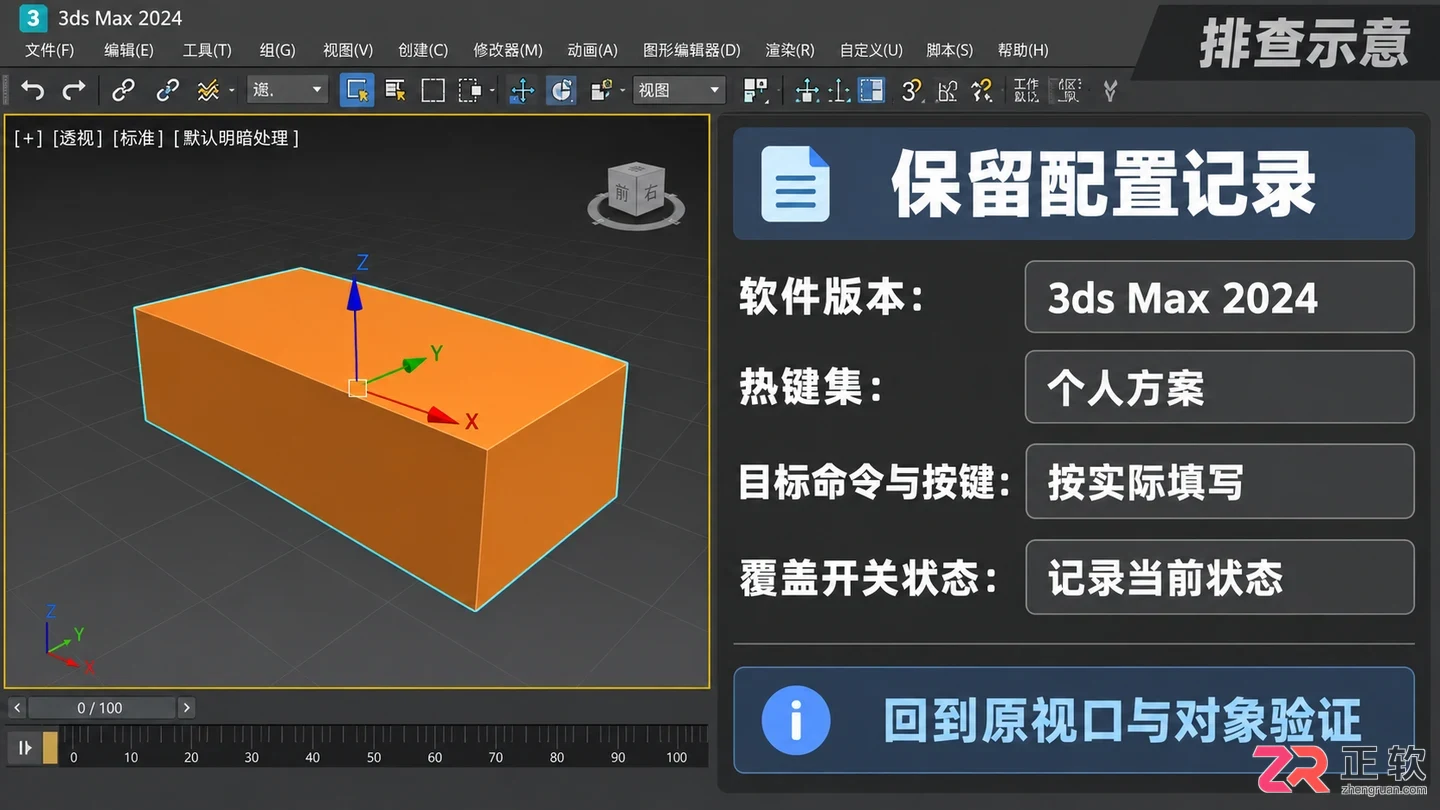The height and width of the screenshot is (810, 1440).
Task: Click the 个人方案 hotkey set field
Action: 1220,387
